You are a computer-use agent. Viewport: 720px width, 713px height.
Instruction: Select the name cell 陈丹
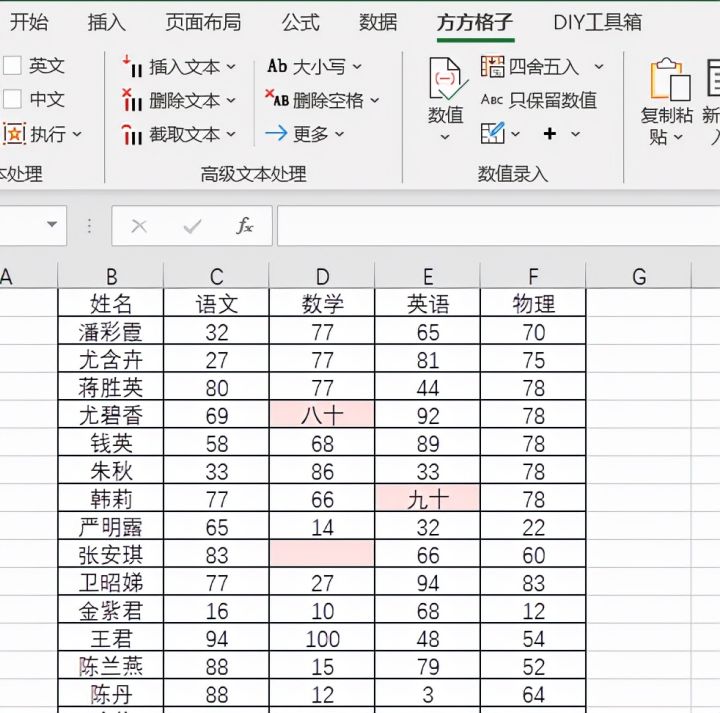coord(111,693)
